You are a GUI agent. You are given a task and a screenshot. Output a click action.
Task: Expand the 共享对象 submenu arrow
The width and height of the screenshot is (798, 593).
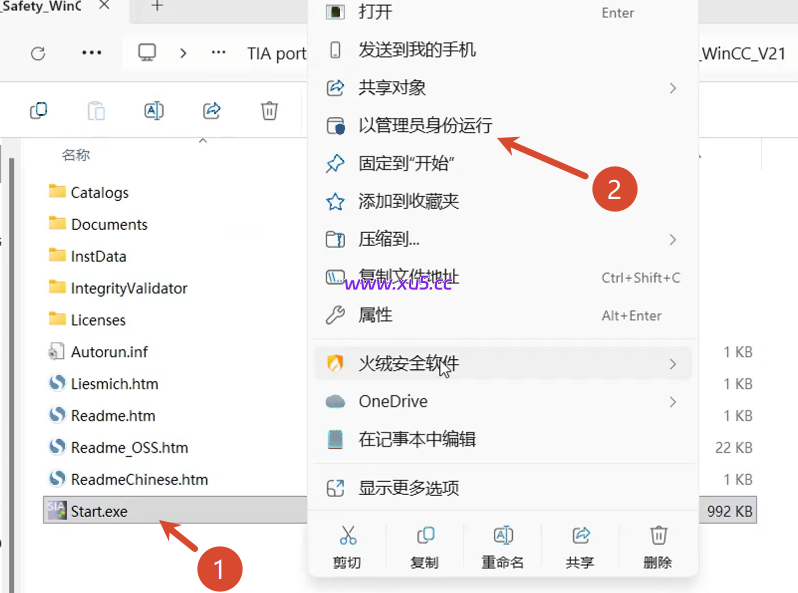click(x=672, y=88)
